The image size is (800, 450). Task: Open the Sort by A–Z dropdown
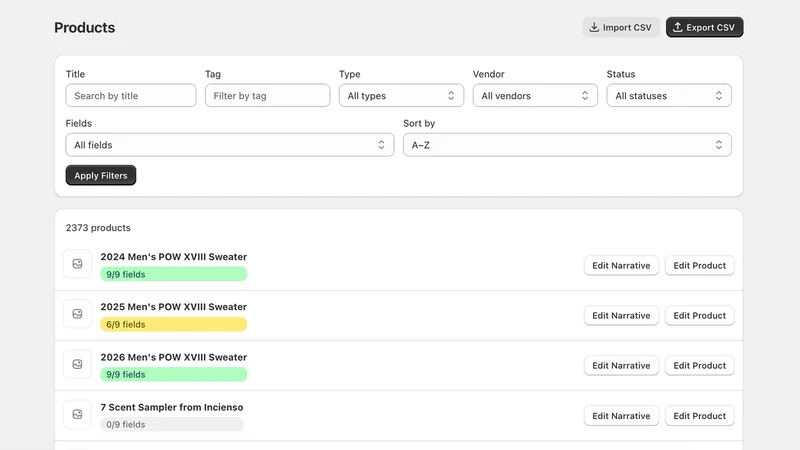[x=567, y=145]
